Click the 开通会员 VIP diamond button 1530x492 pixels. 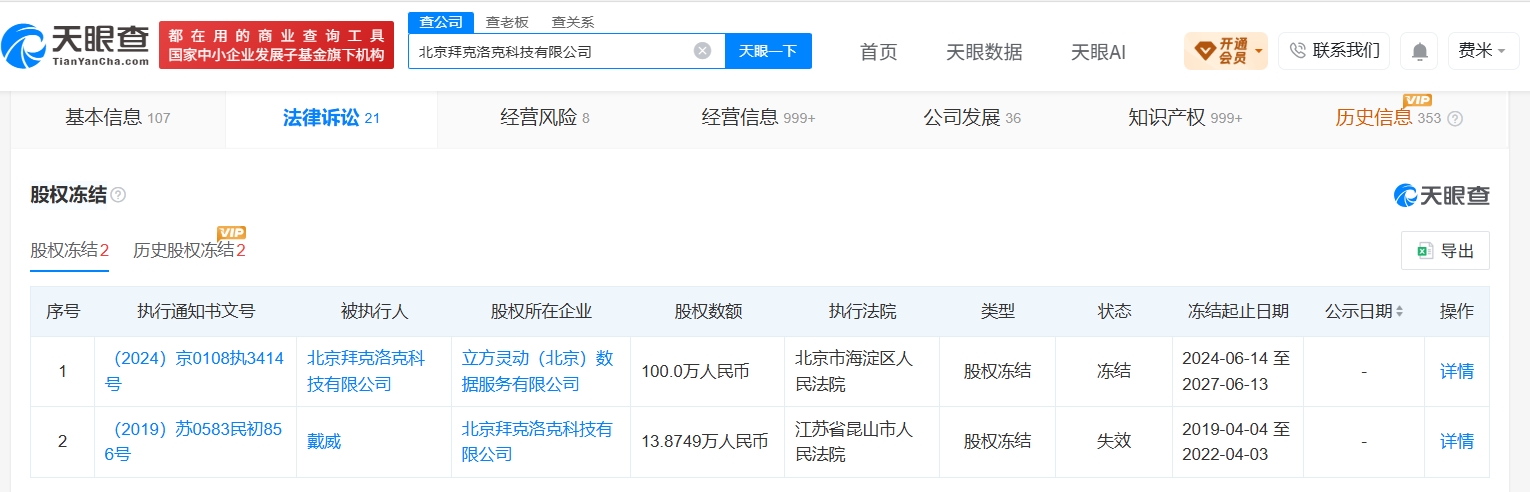tap(1219, 51)
